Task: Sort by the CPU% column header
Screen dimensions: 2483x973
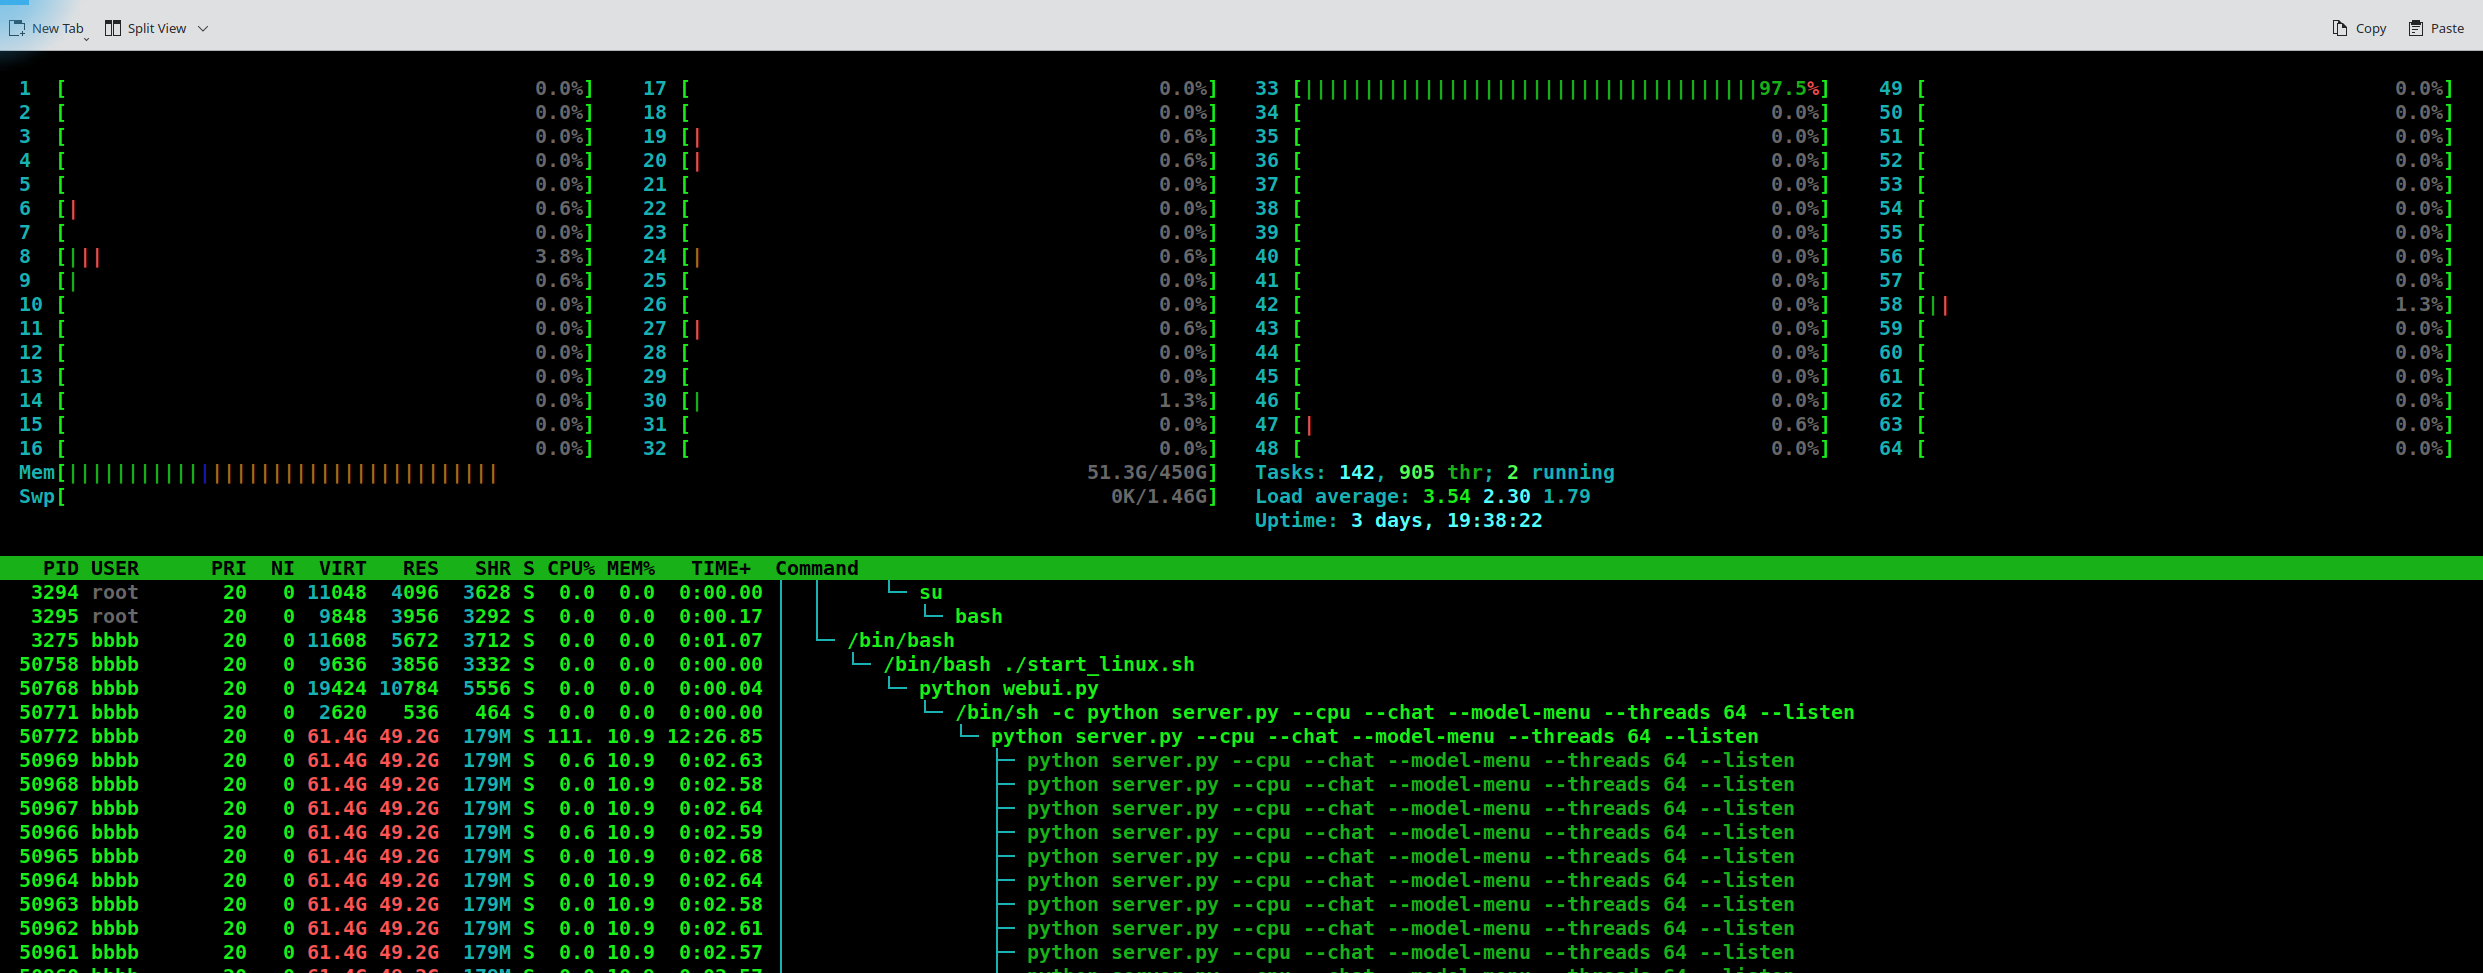Action: click(571, 568)
